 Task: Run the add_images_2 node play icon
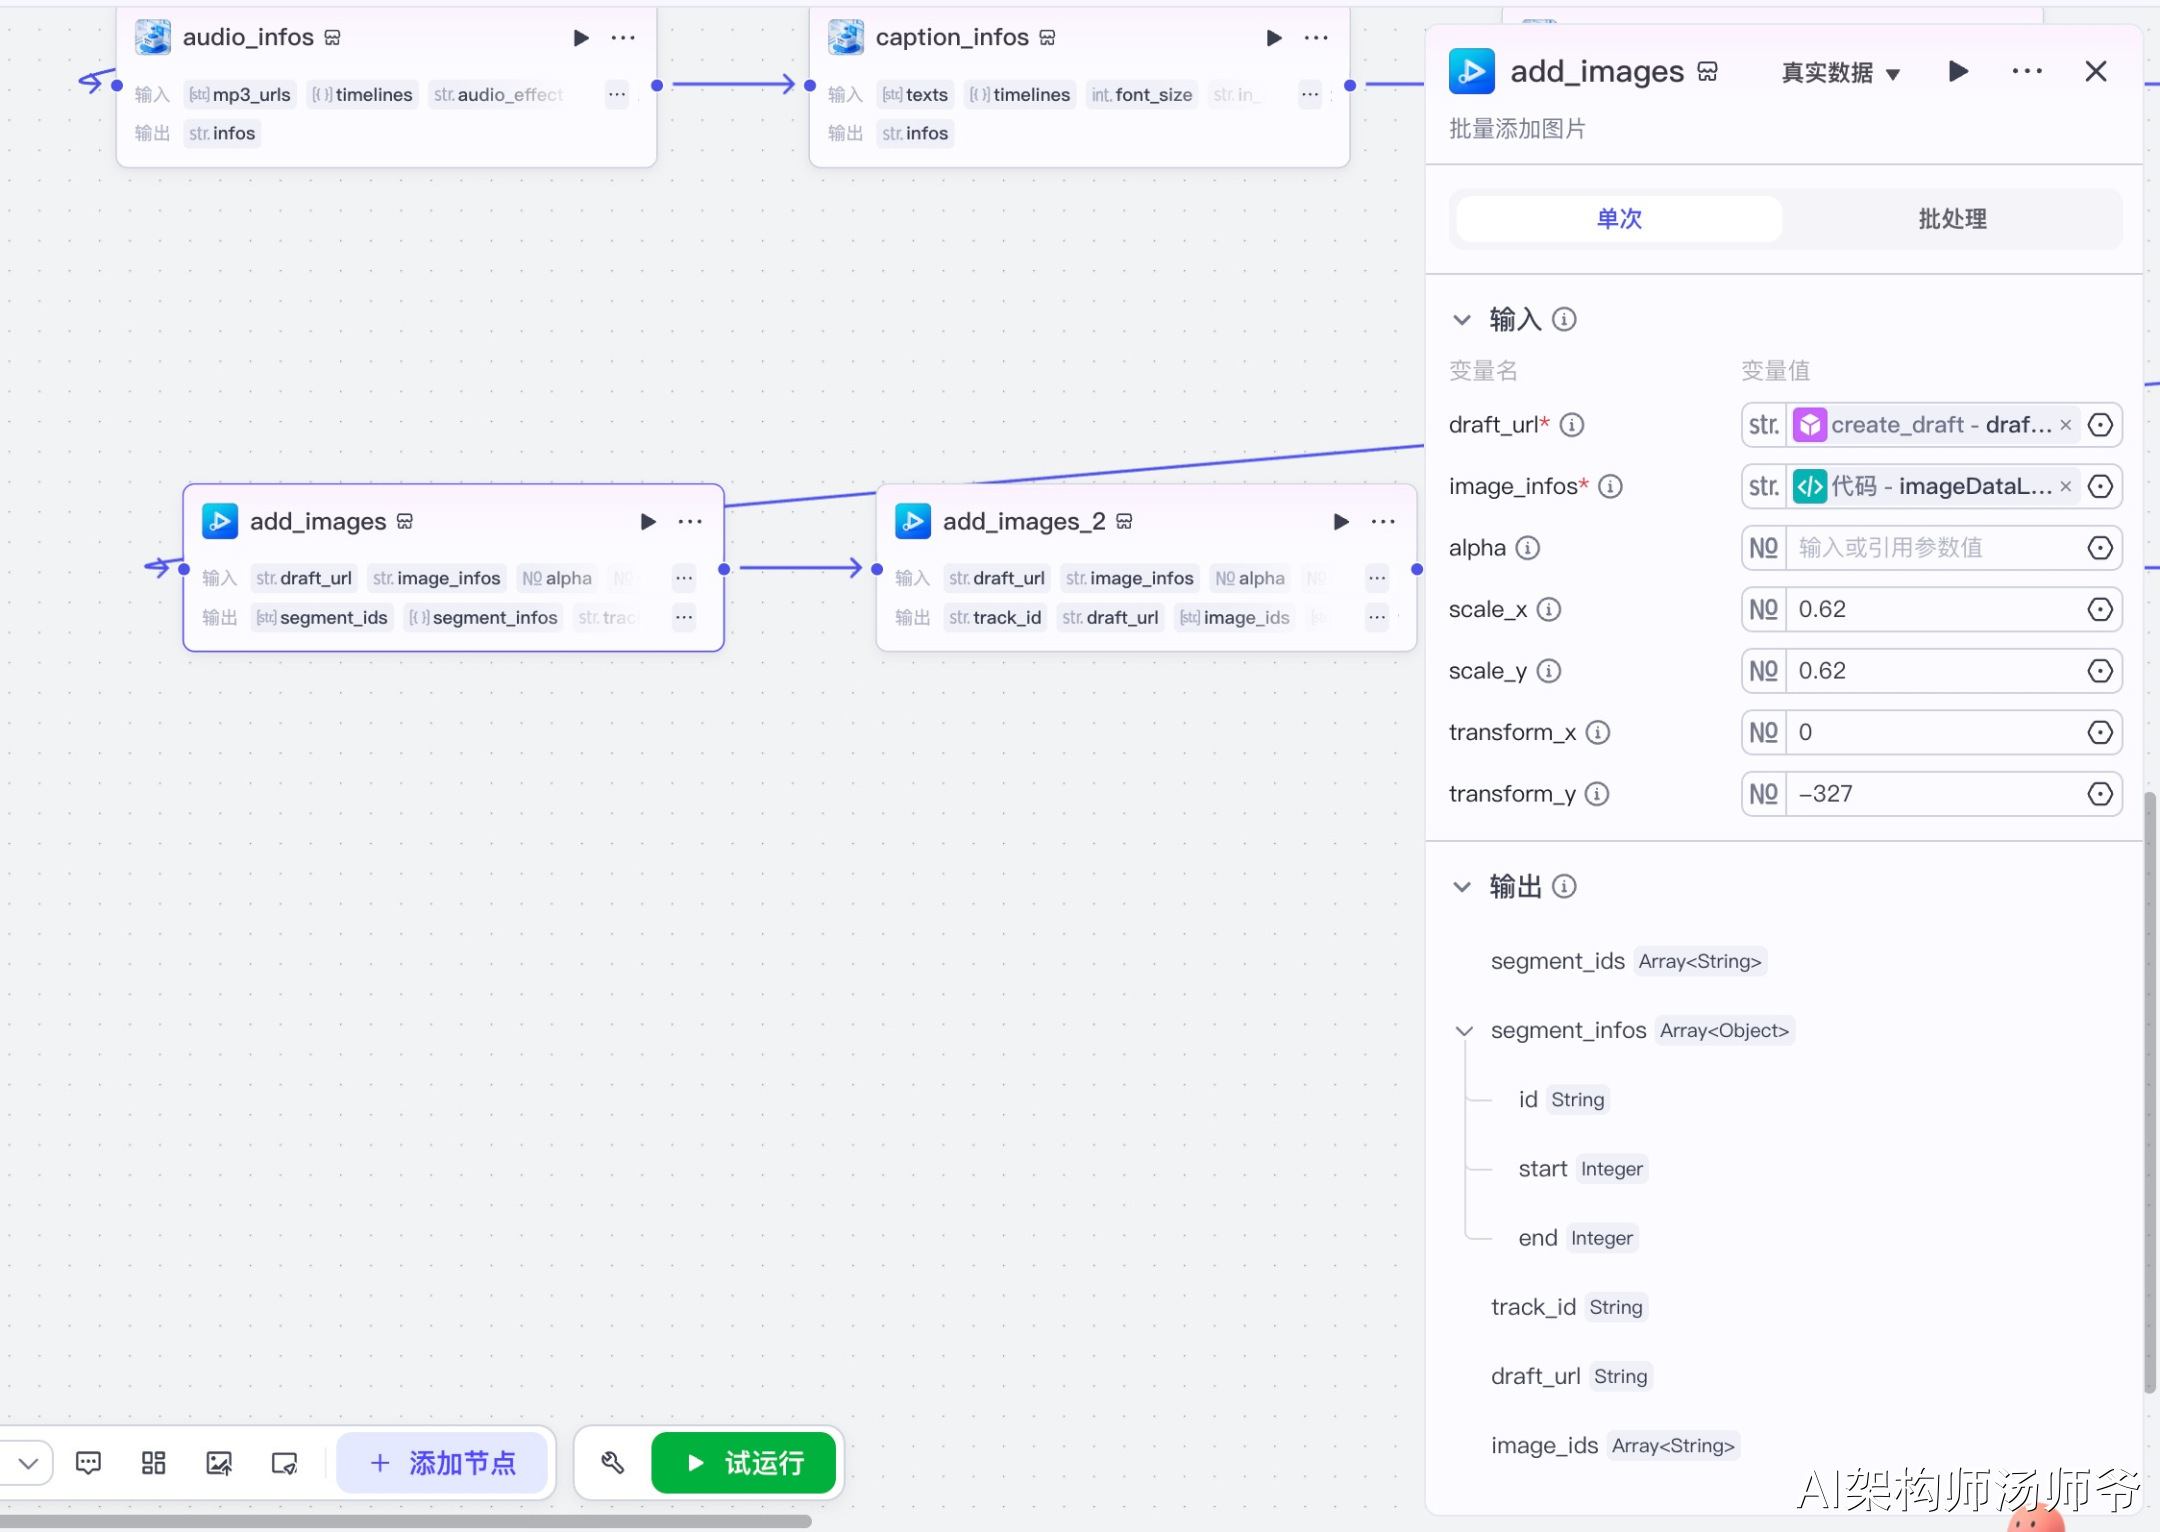[1341, 521]
